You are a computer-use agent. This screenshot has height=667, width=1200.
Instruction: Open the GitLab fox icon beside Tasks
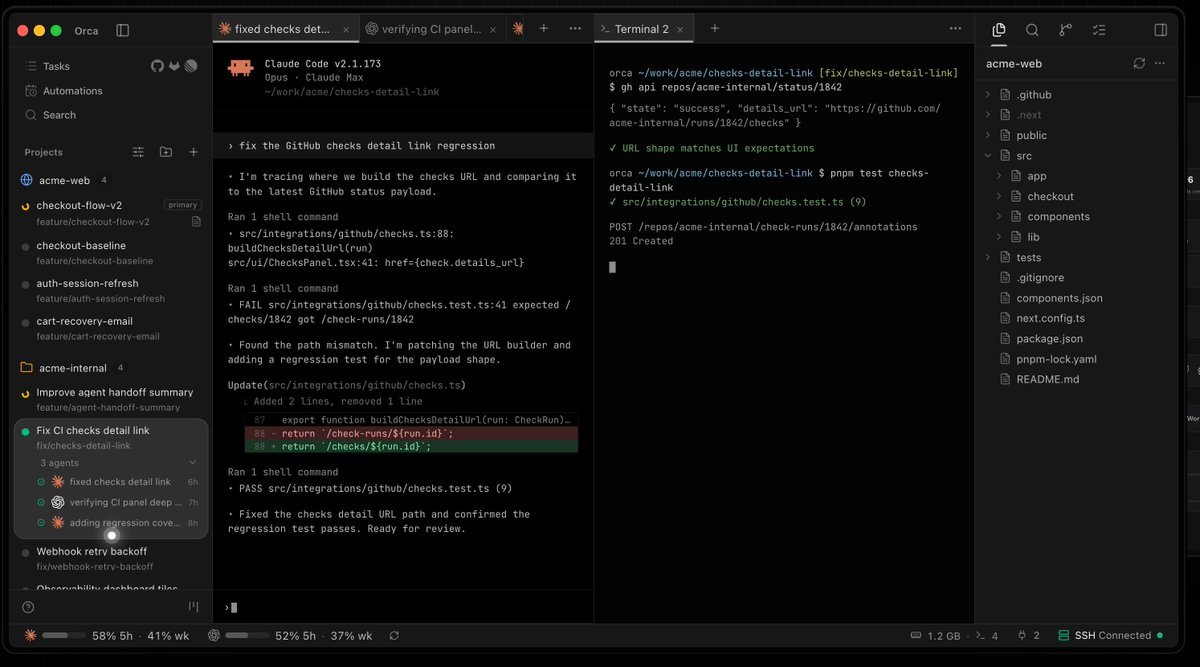174,66
